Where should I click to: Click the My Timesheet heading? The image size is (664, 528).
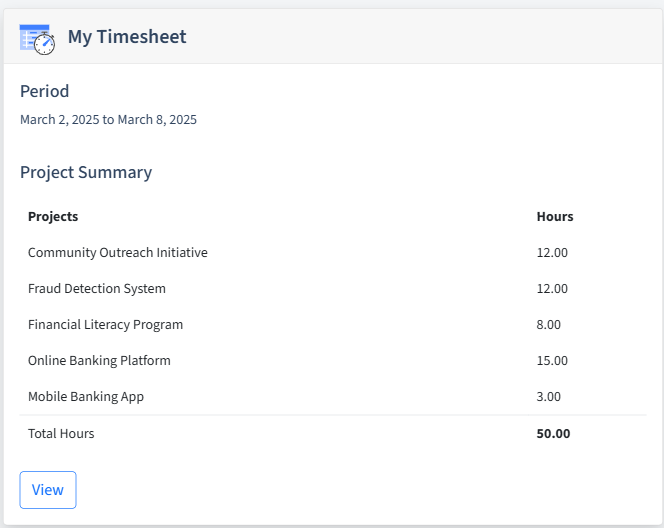[127, 36]
